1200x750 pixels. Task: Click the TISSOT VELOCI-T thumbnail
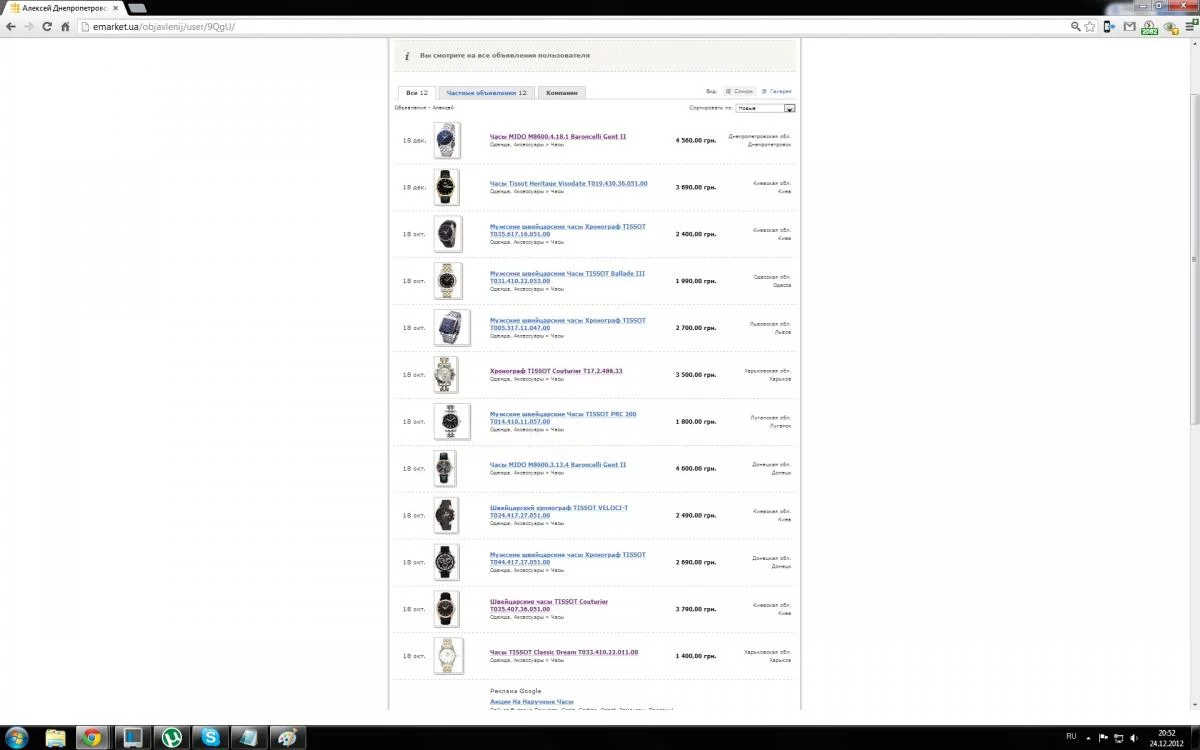(447, 515)
